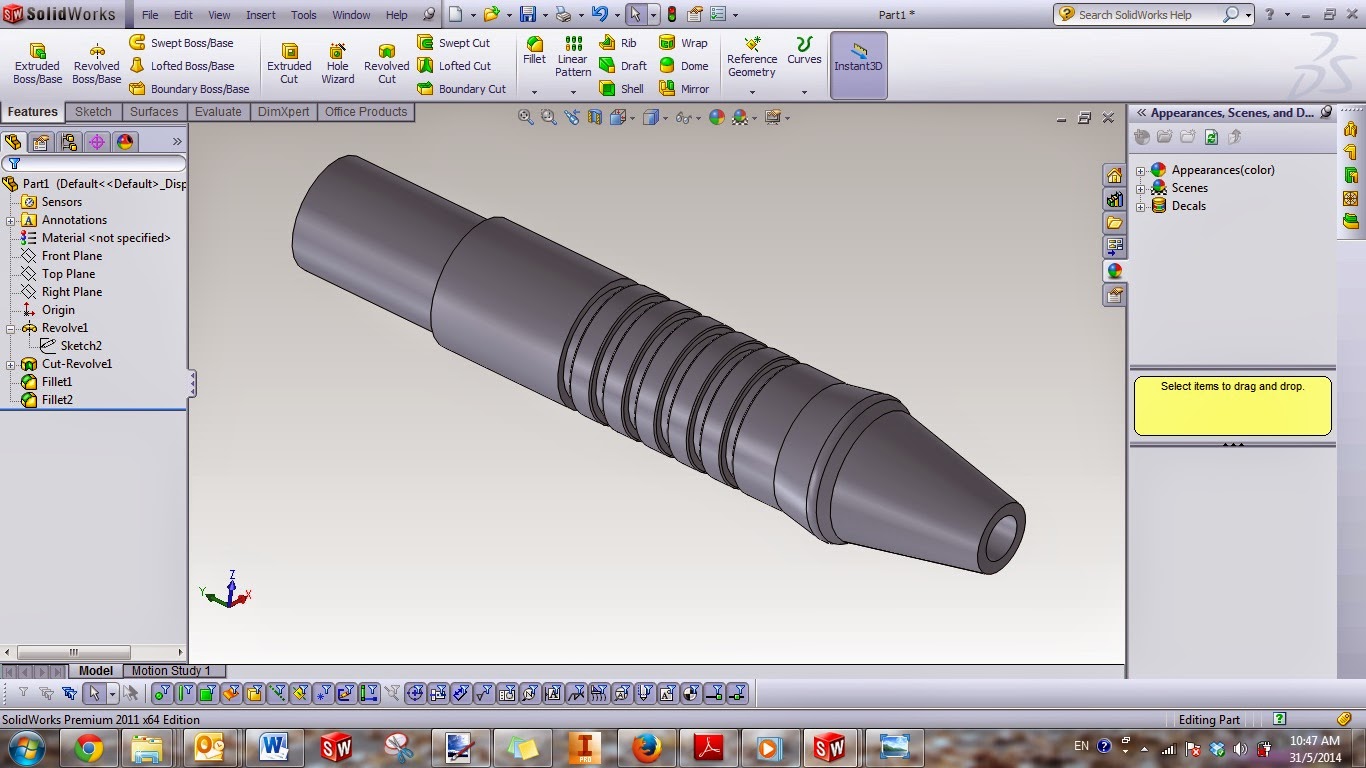Select the Rib tool
1366x768 pixels.
pyautogui.click(x=617, y=43)
